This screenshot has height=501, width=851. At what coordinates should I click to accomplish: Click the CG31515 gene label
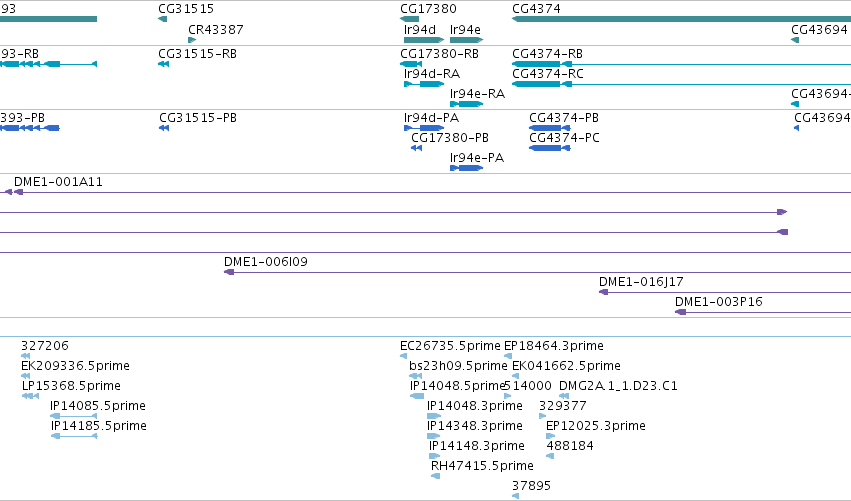(186, 9)
